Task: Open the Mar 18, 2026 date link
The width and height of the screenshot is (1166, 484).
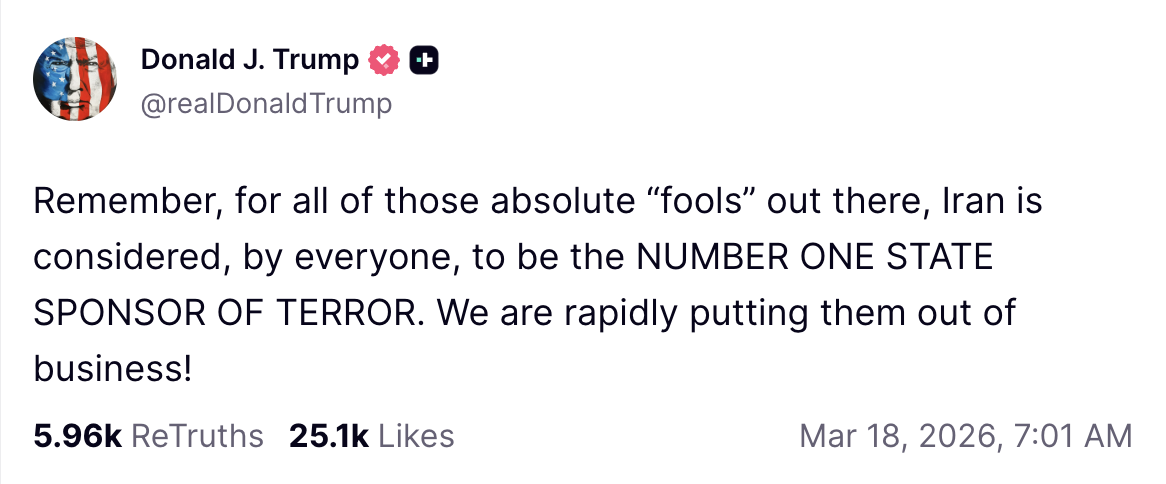Action: tap(894, 436)
